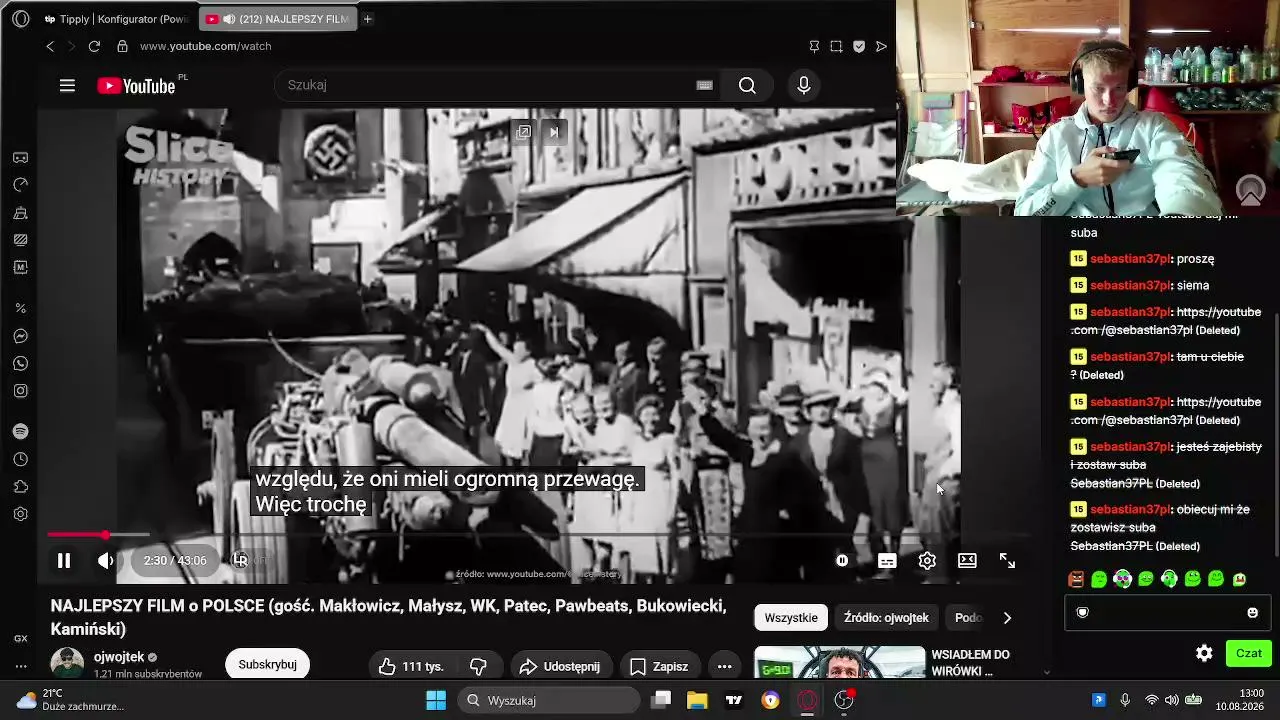Viewport: 1280px width, 720px height.
Task: Submit search with the magnifier button
Action: pos(747,85)
